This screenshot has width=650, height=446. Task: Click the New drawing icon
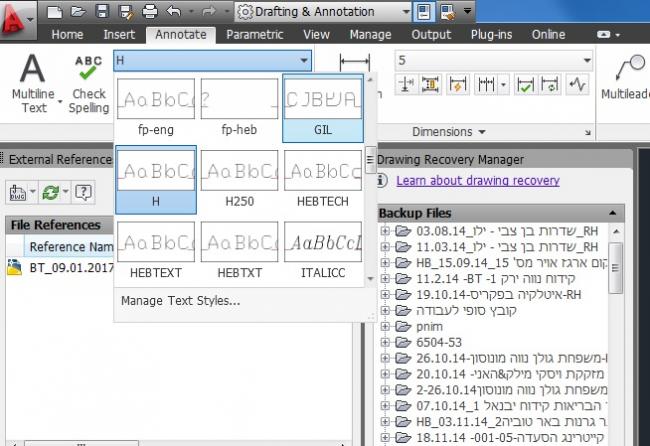click(54, 12)
